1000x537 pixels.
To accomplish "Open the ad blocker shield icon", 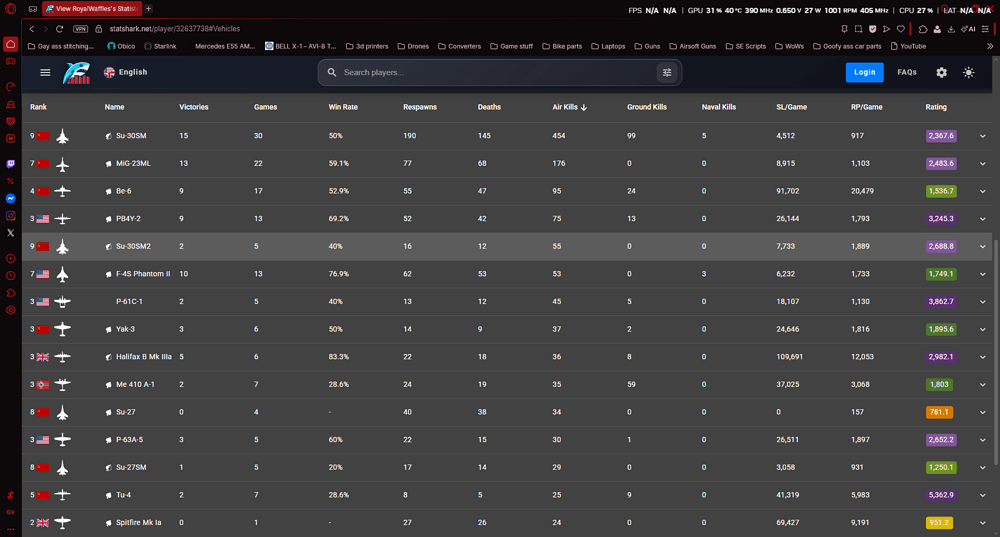I will [x=872, y=29].
